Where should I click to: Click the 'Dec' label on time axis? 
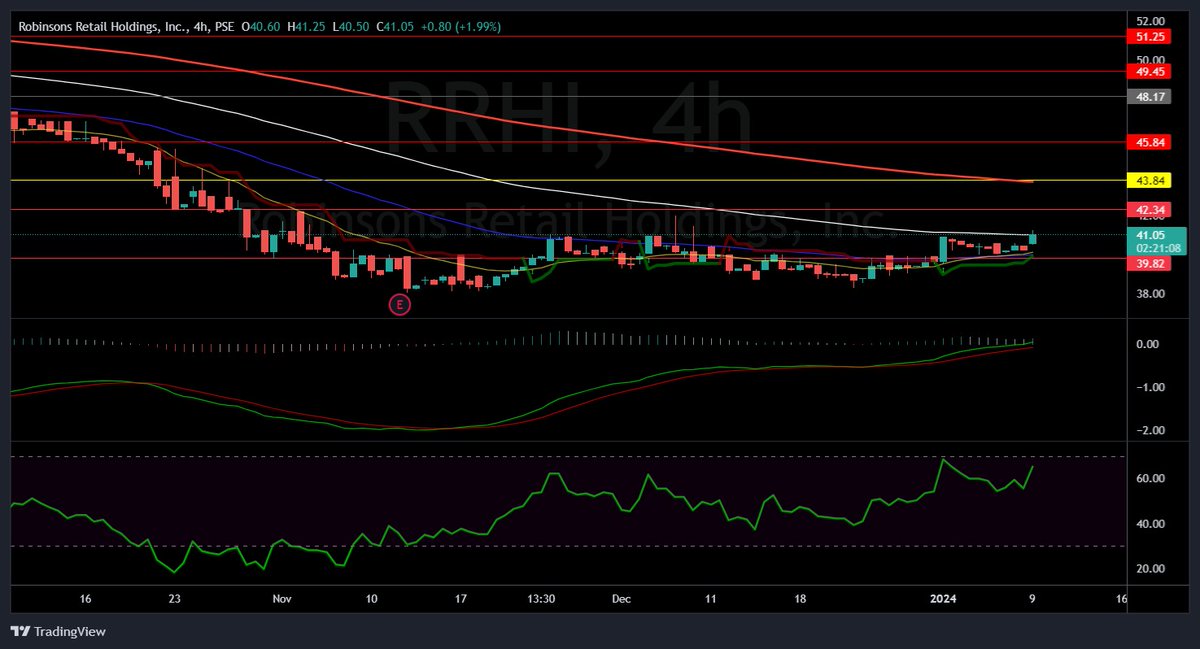click(622, 599)
